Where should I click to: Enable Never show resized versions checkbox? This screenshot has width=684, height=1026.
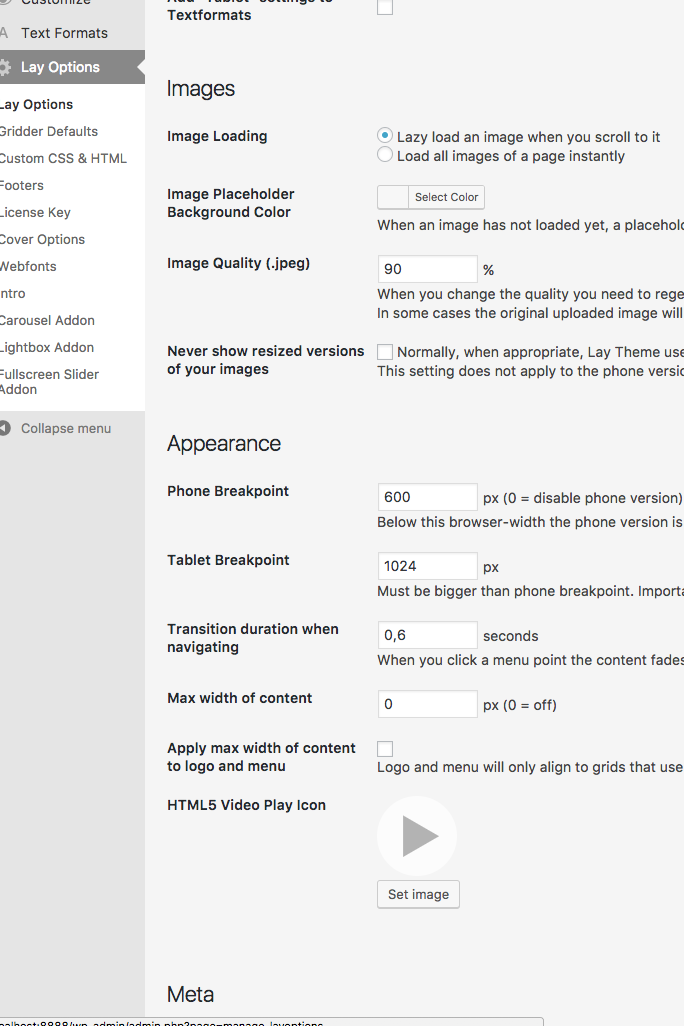[x=385, y=352]
